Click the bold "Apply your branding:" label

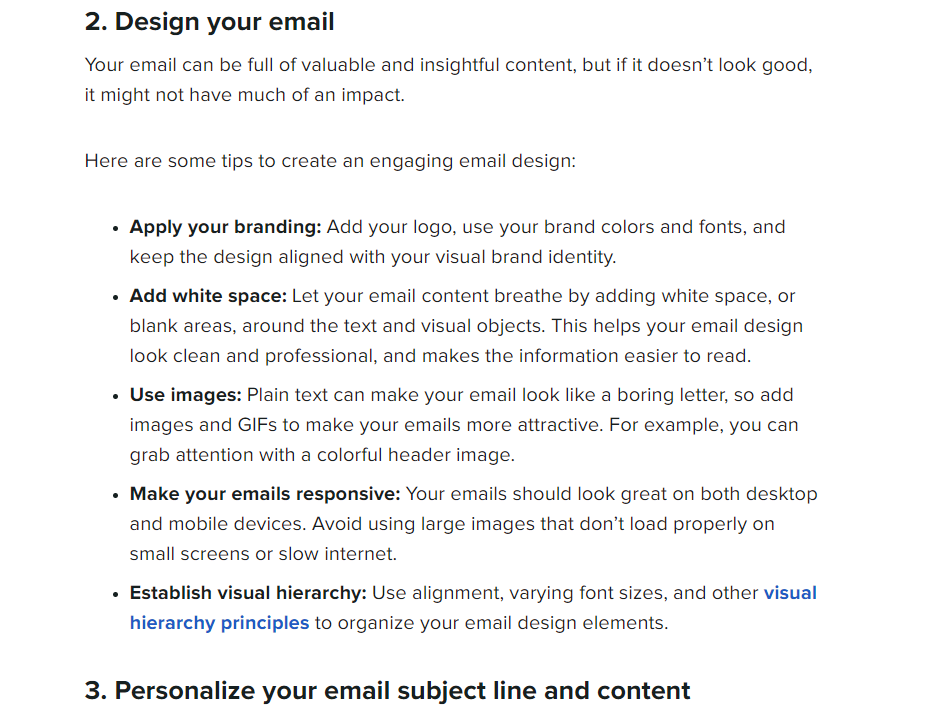tap(225, 227)
